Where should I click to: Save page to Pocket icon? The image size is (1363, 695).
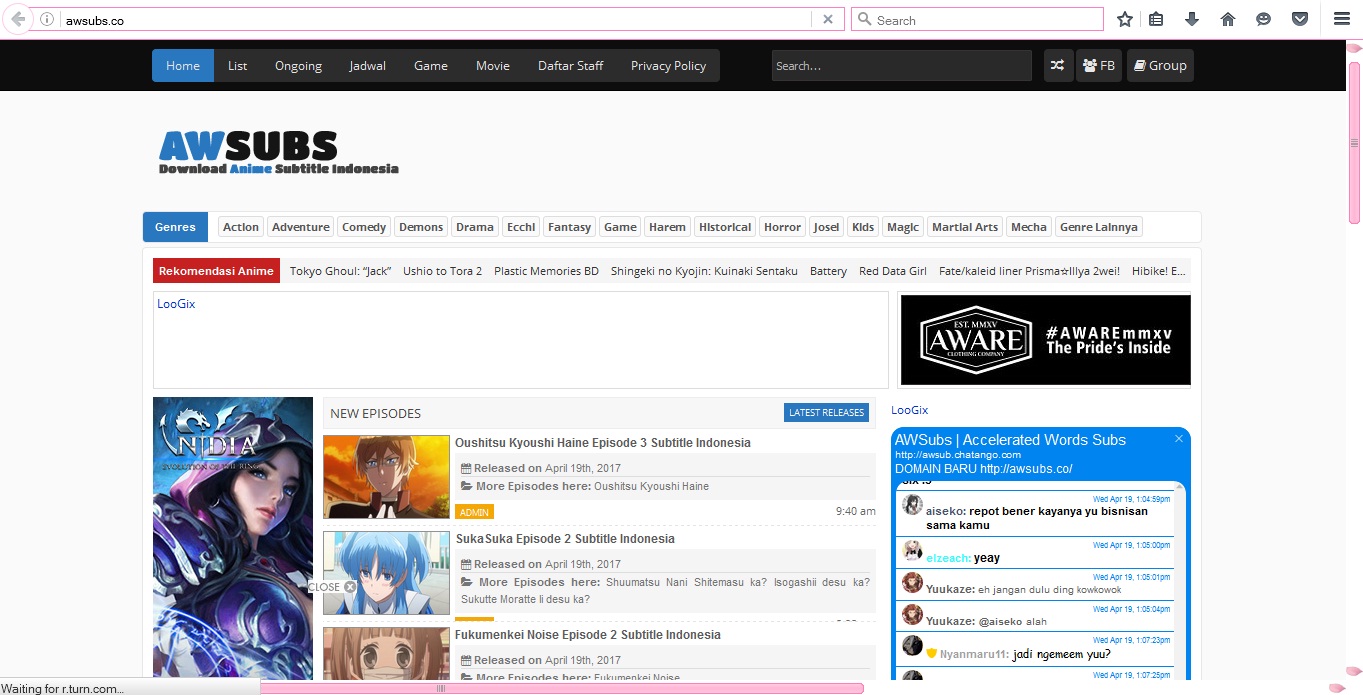pos(1299,19)
